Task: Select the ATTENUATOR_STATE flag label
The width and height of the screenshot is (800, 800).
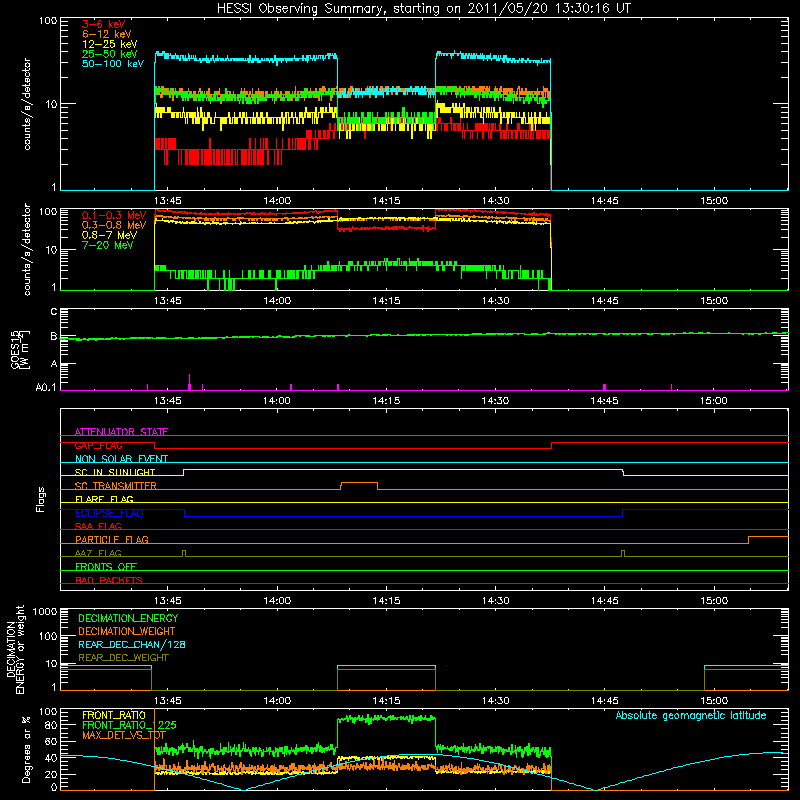Action: 121,432
